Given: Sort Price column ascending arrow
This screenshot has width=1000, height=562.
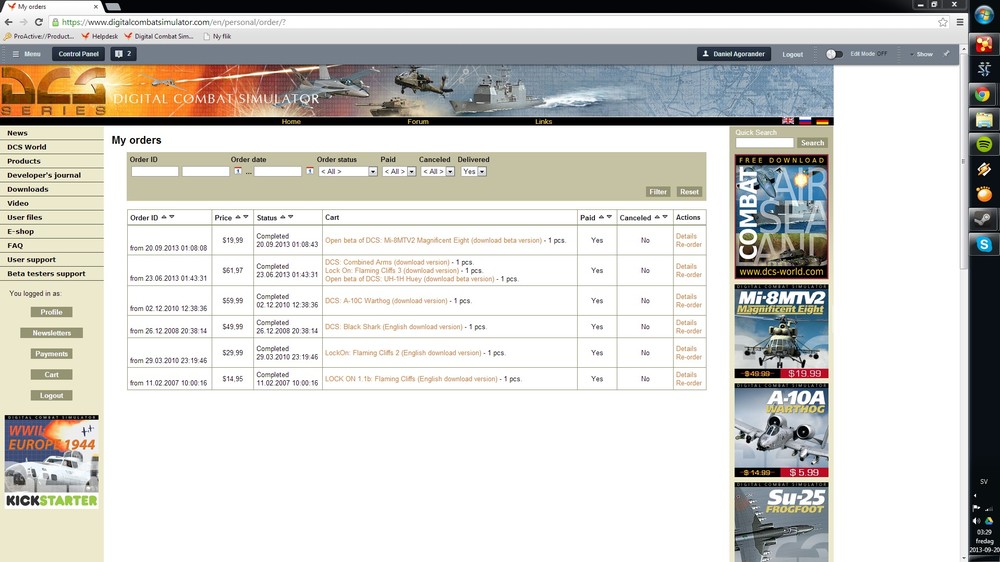Looking at the screenshot, I should coord(238,217).
